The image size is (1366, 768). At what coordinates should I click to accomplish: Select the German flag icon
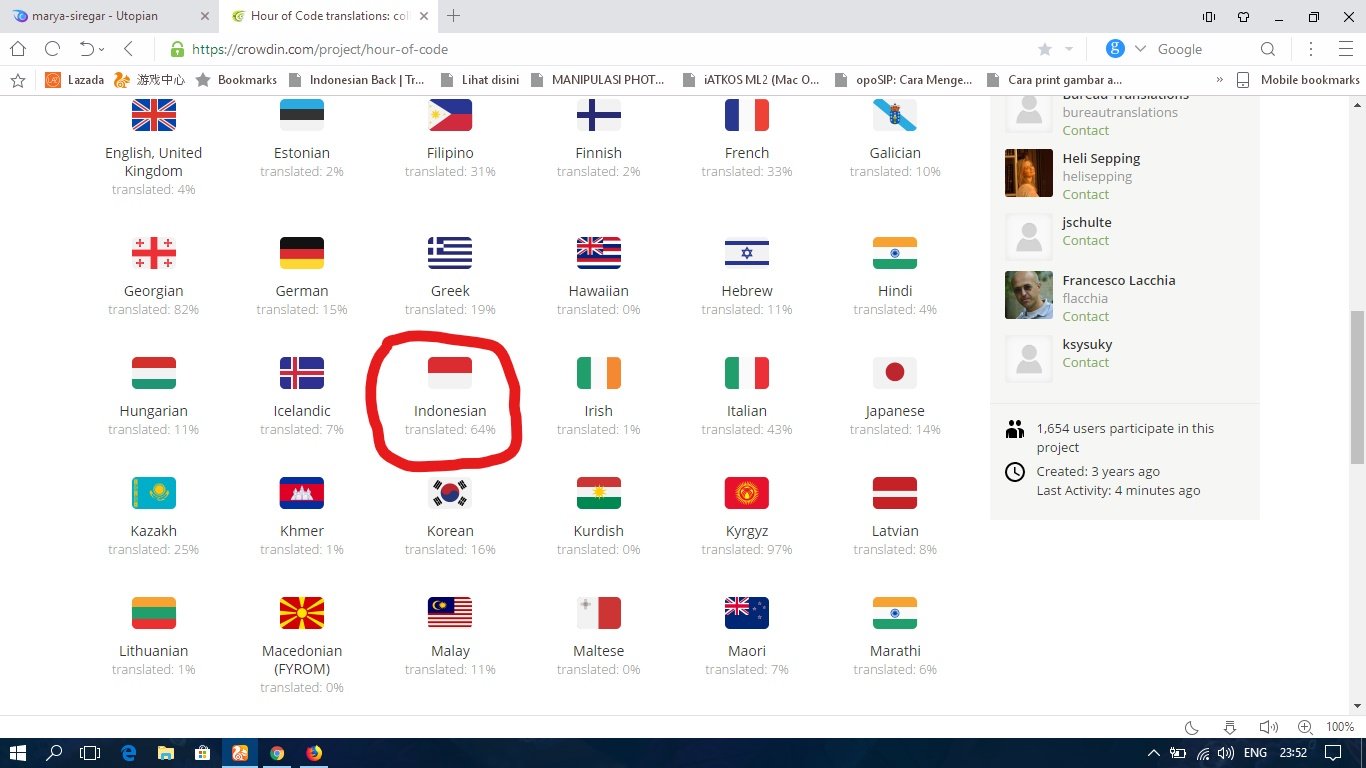pyautogui.click(x=302, y=253)
